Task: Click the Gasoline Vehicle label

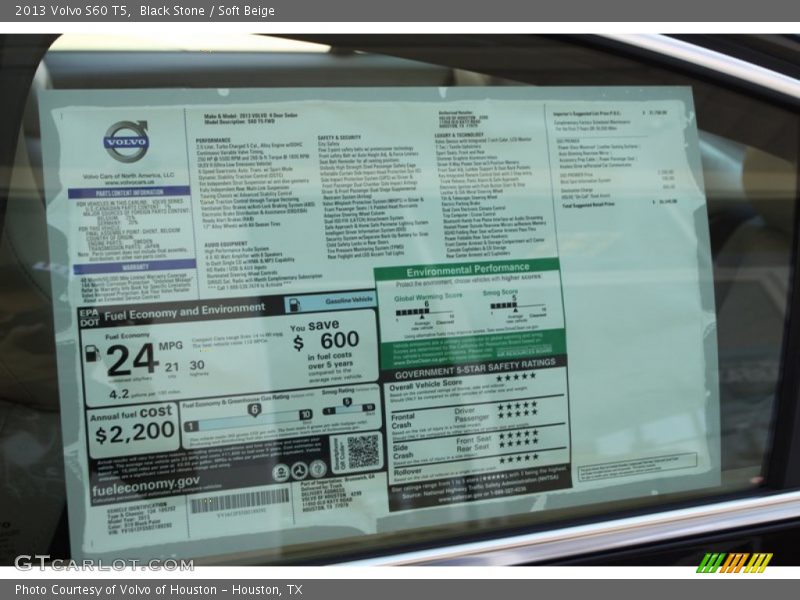Action: tap(349, 301)
